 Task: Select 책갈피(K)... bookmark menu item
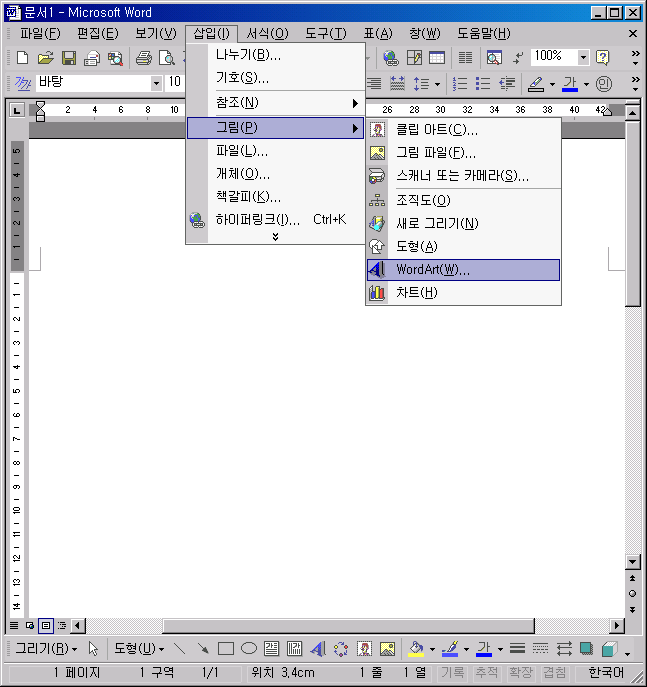tap(275, 197)
